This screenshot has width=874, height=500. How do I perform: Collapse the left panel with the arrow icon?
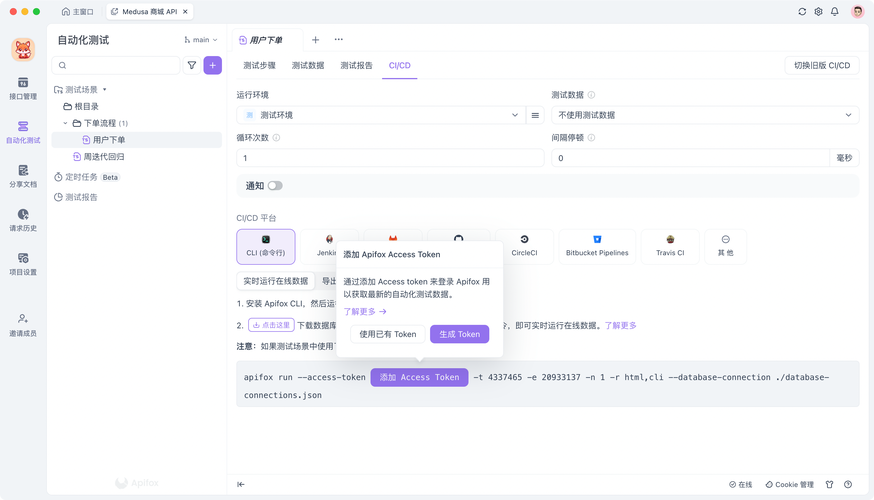click(x=241, y=484)
